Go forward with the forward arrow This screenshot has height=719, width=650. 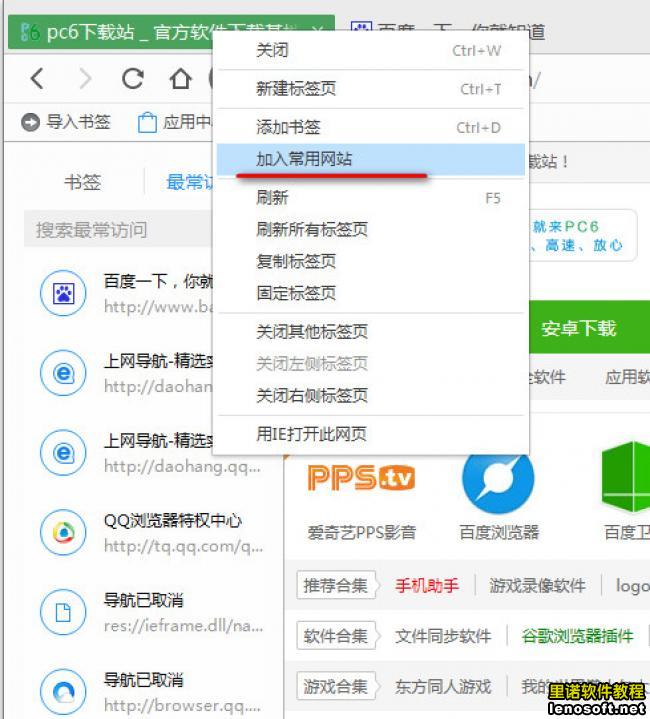[85, 78]
